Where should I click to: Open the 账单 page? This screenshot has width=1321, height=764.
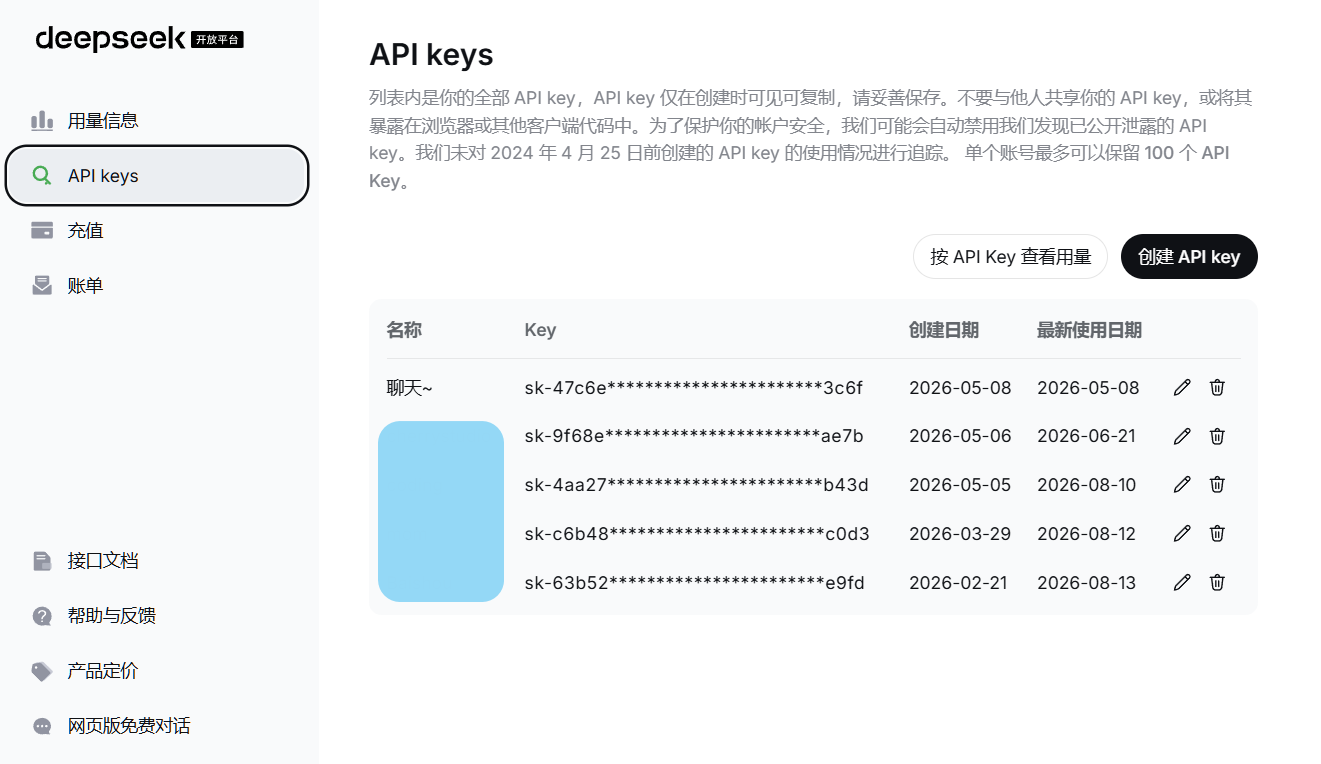157,286
